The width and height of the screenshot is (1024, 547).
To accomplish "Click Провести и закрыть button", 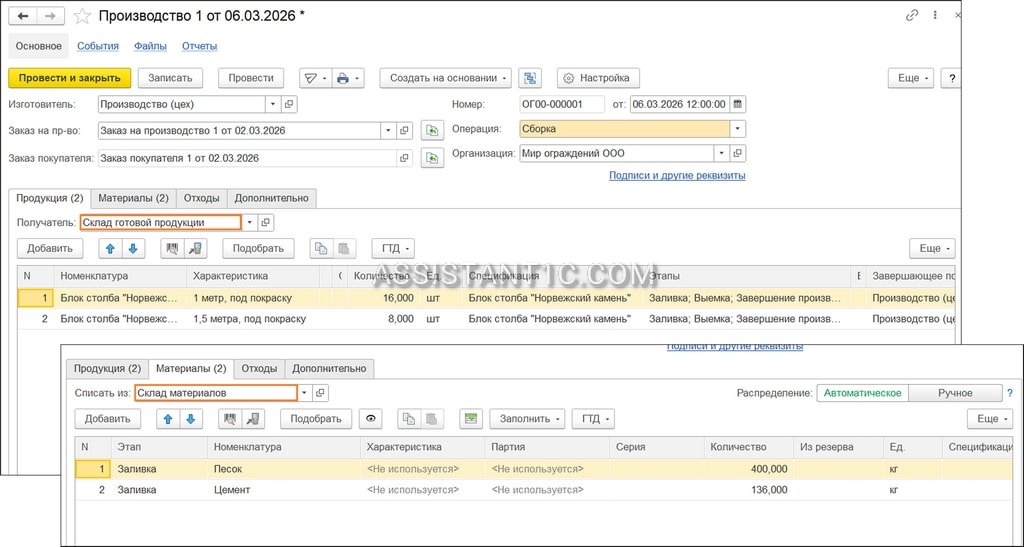I will click(x=70, y=78).
